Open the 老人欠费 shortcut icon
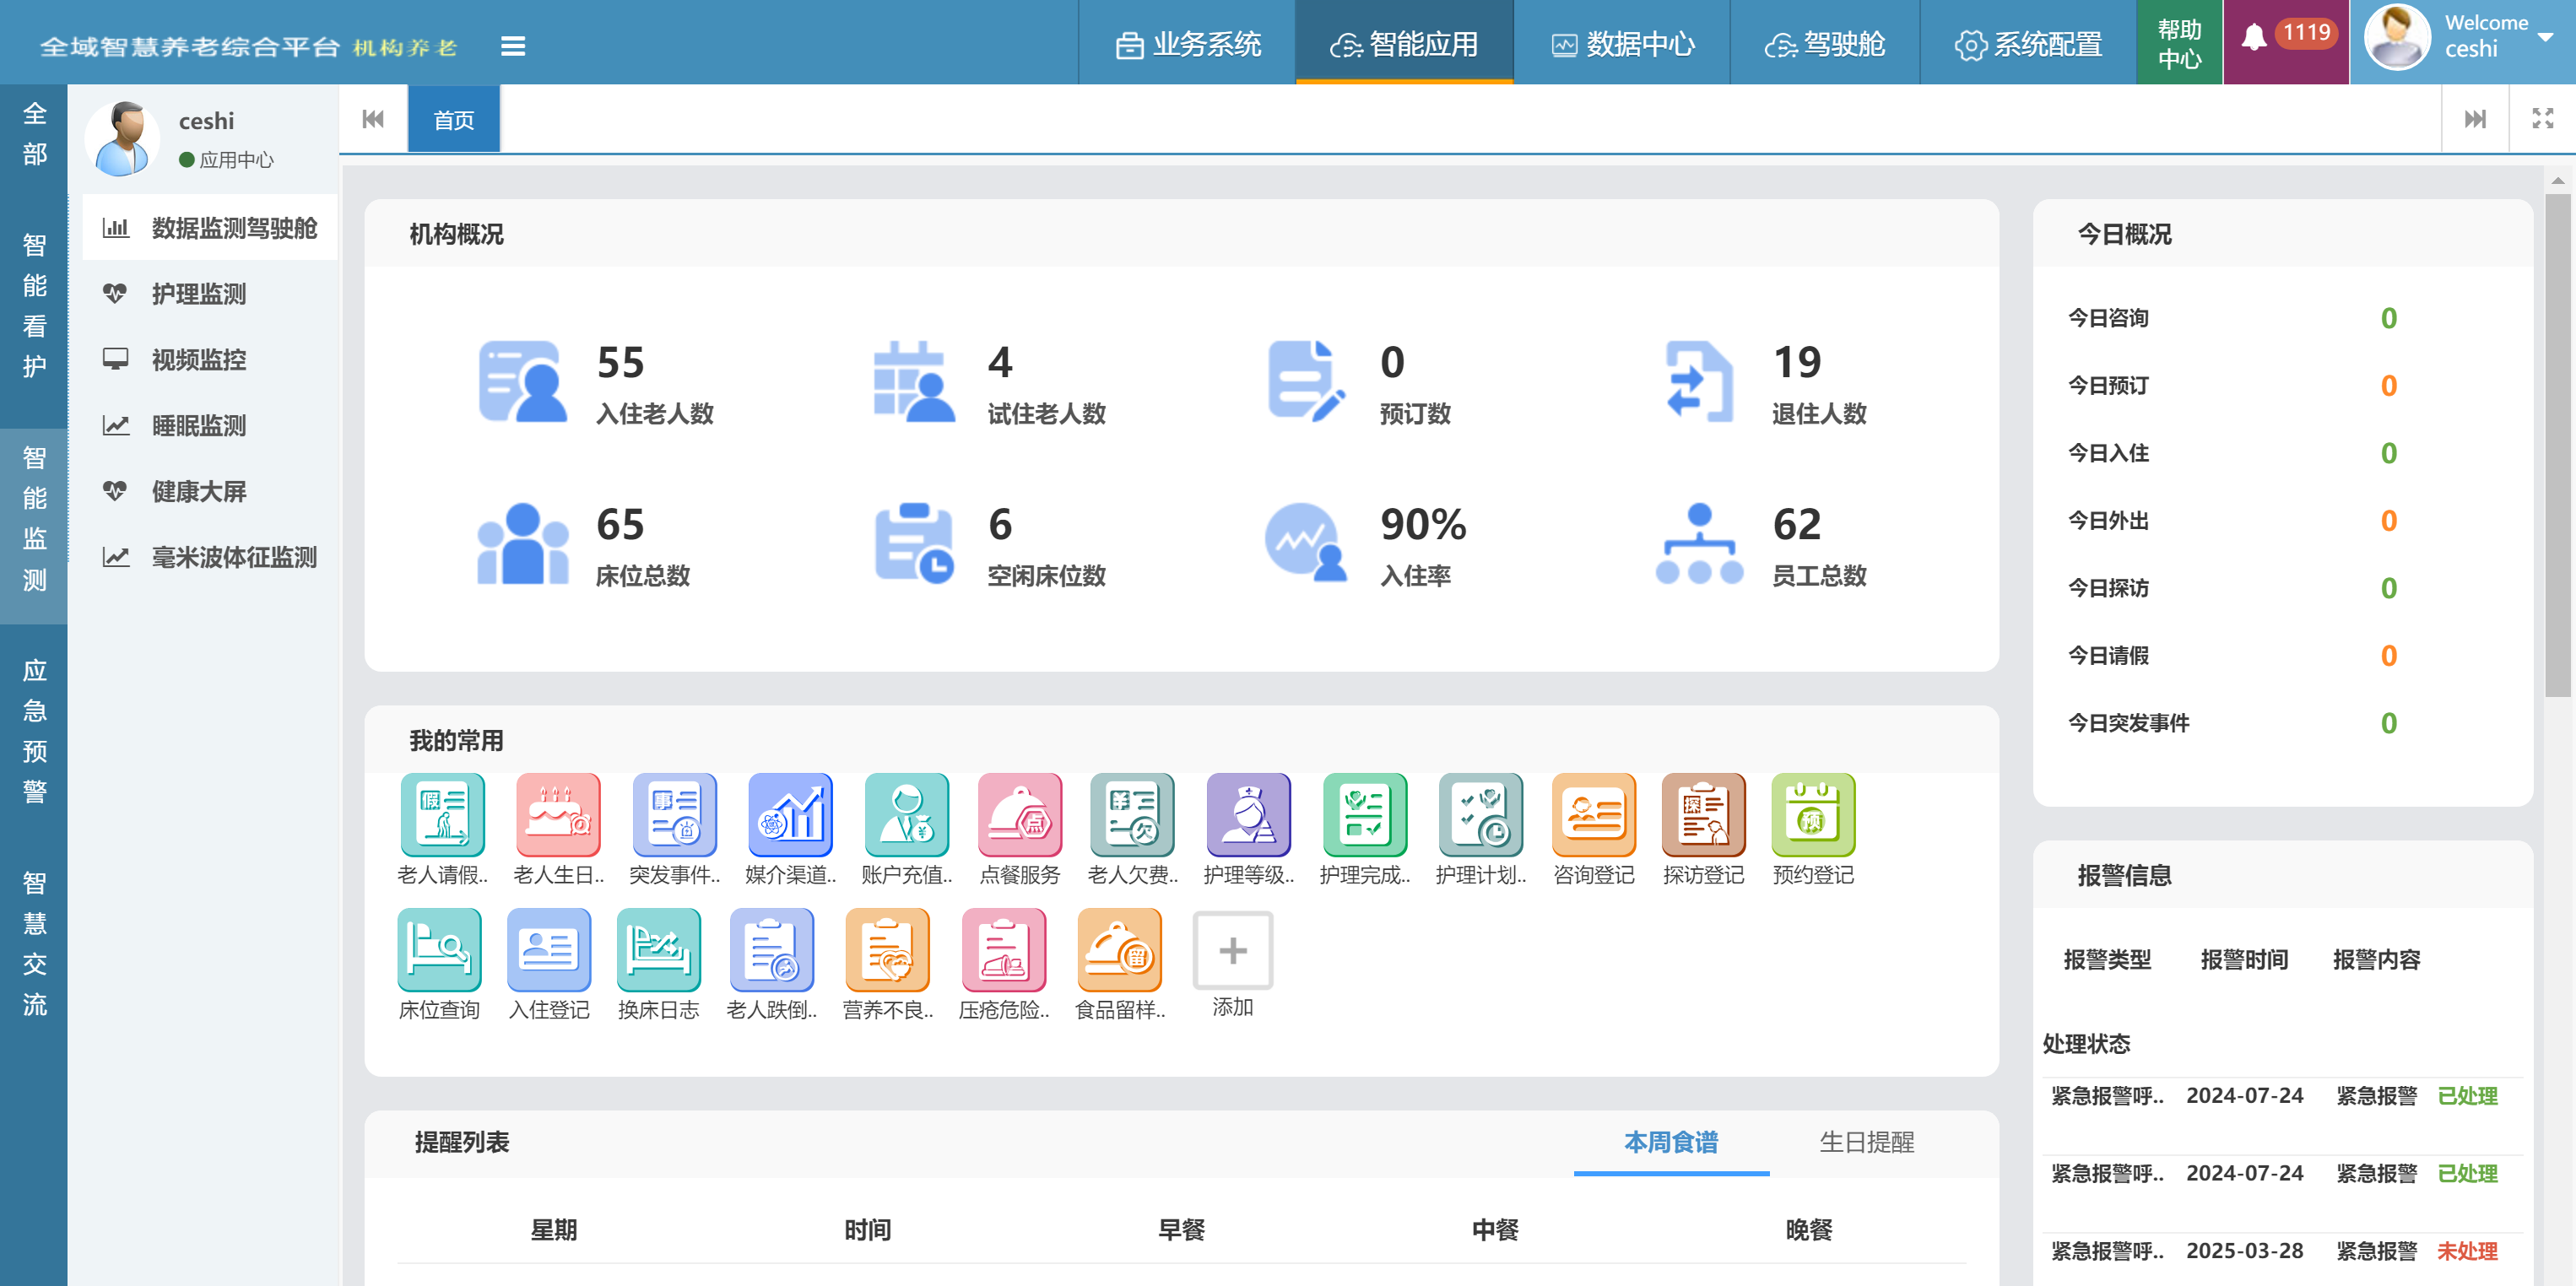This screenshot has height=1286, width=2576. click(x=1132, y=814)
